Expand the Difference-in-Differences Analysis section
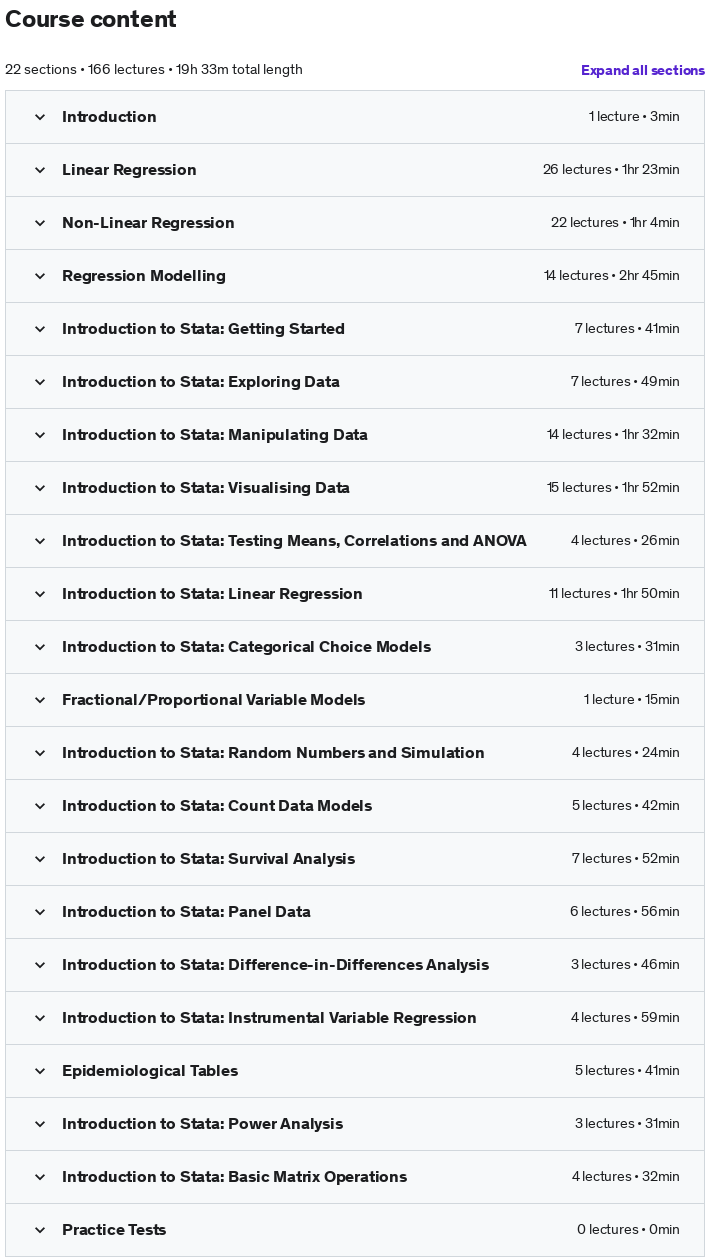Image resolution: width=705 pixels, height=1257 pixels. point(355,965)
